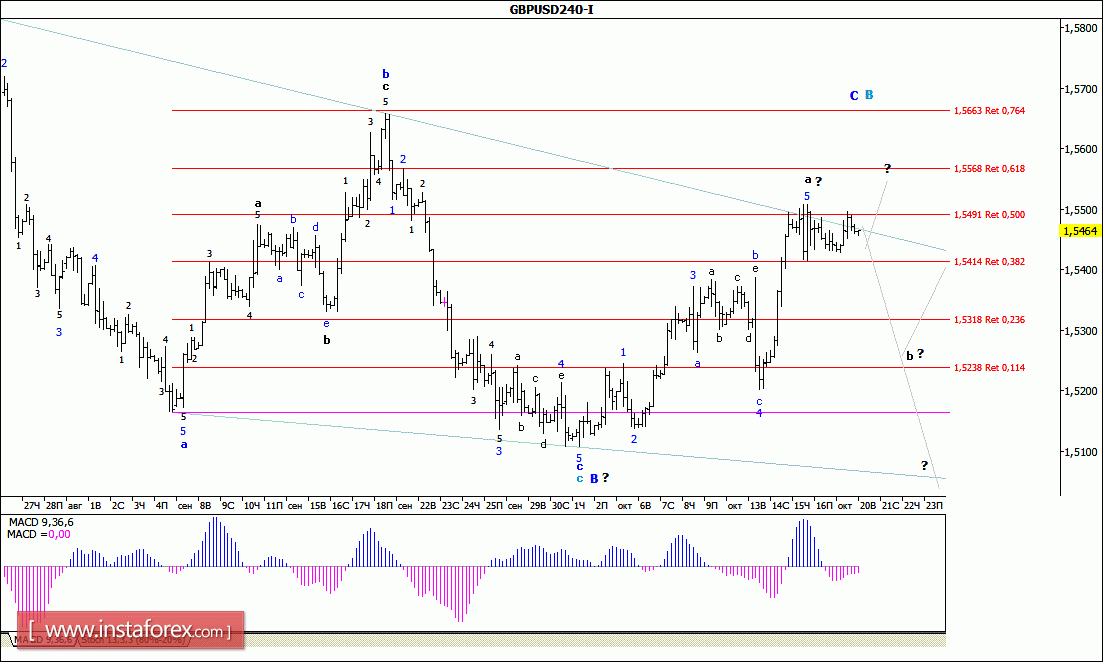Click the 11П date label
This screenshot has width=1103, height=662.
coord(274,505)
